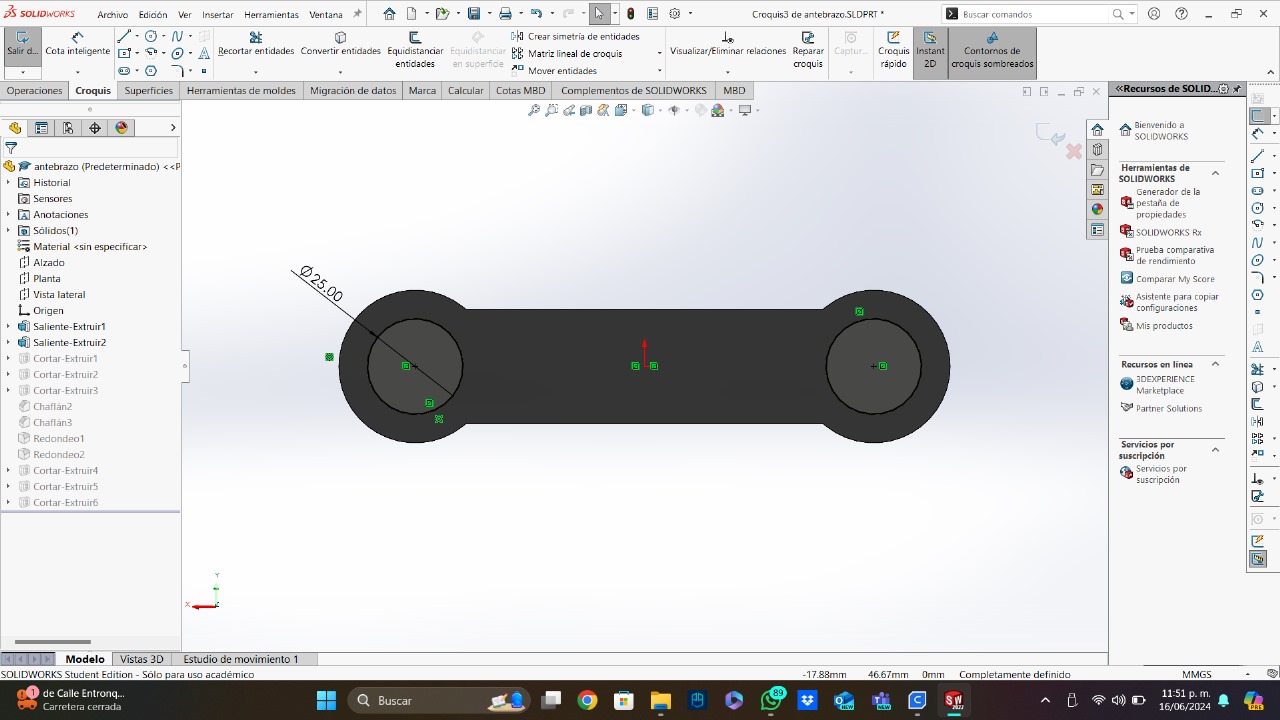Activate Recortar entidades trim tool
Image resolution: width=1280 pixels, height=720 pixels.
[x=256, y=44]
